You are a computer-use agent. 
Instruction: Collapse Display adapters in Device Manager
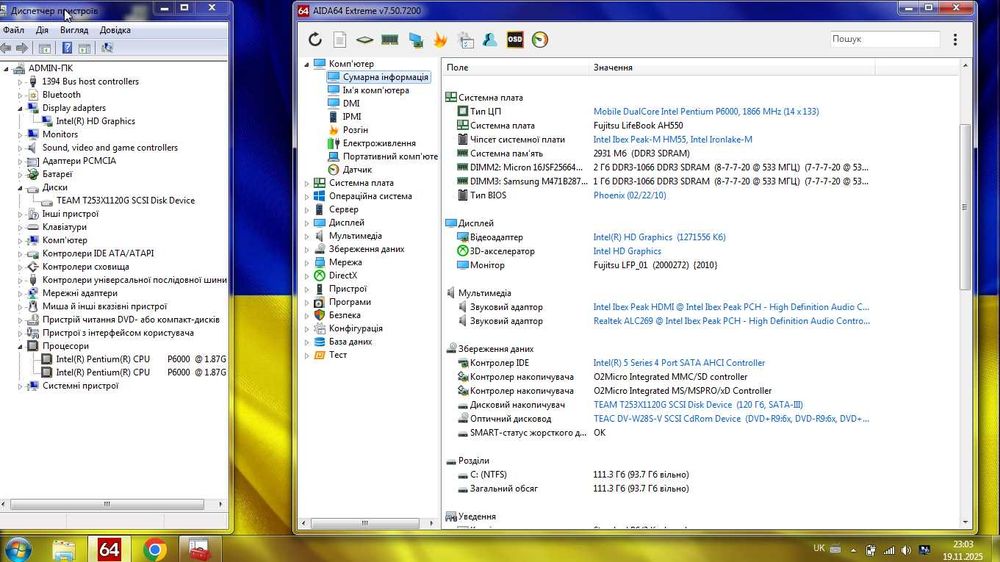[x=20, y=108]
